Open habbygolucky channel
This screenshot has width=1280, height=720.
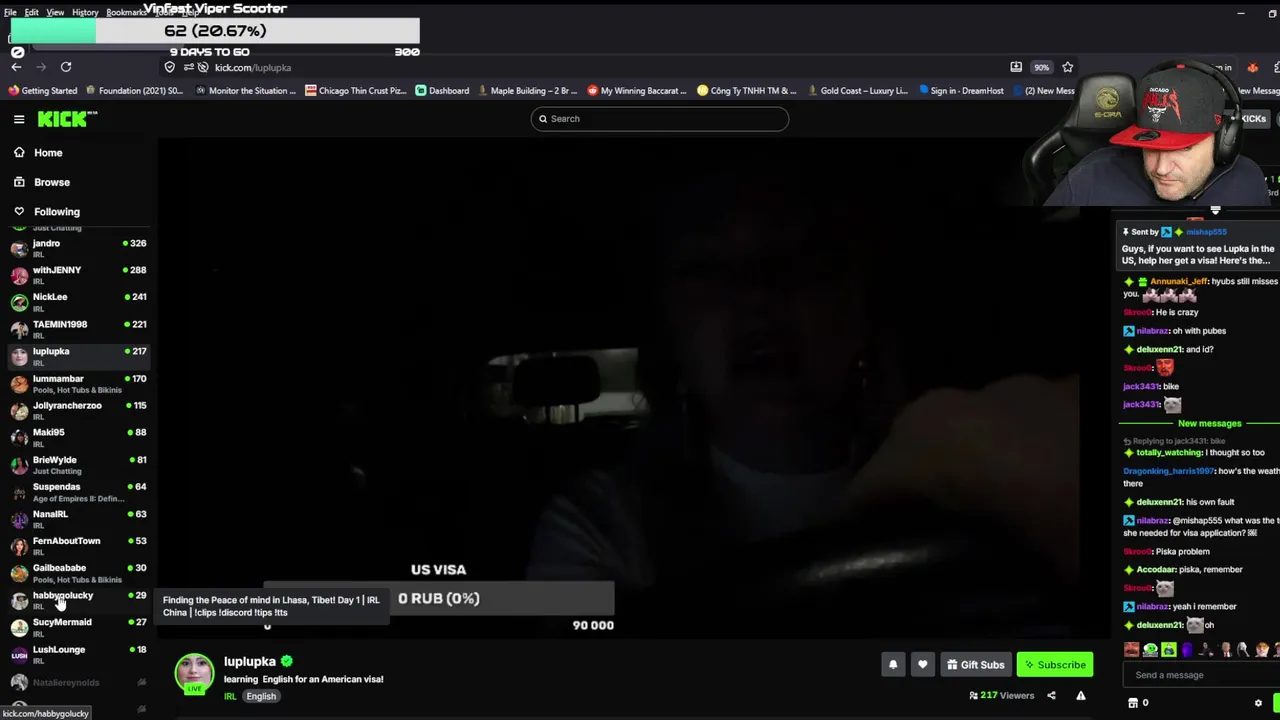pos(78,600)
